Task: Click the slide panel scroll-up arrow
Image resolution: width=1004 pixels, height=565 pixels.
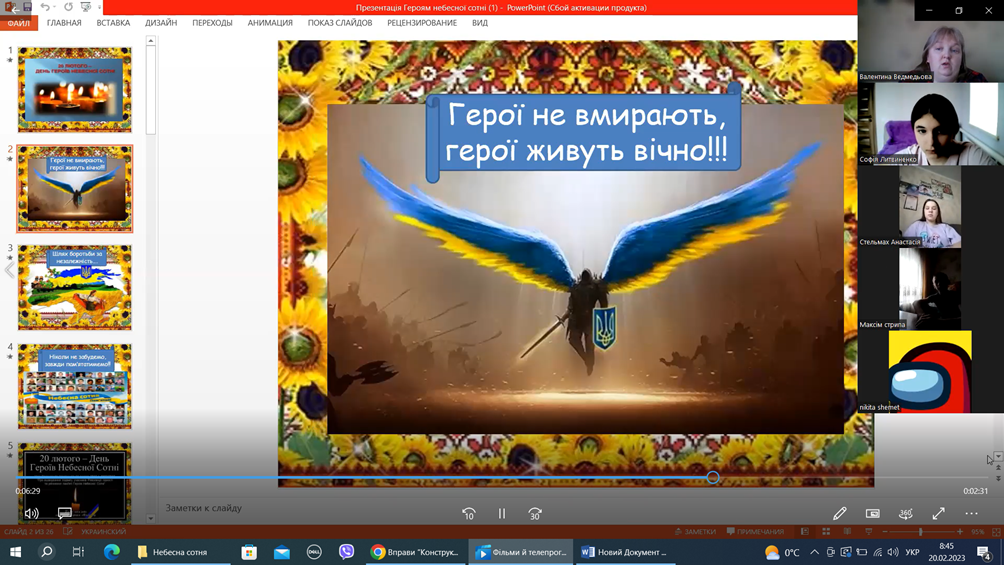Action: 150,41
